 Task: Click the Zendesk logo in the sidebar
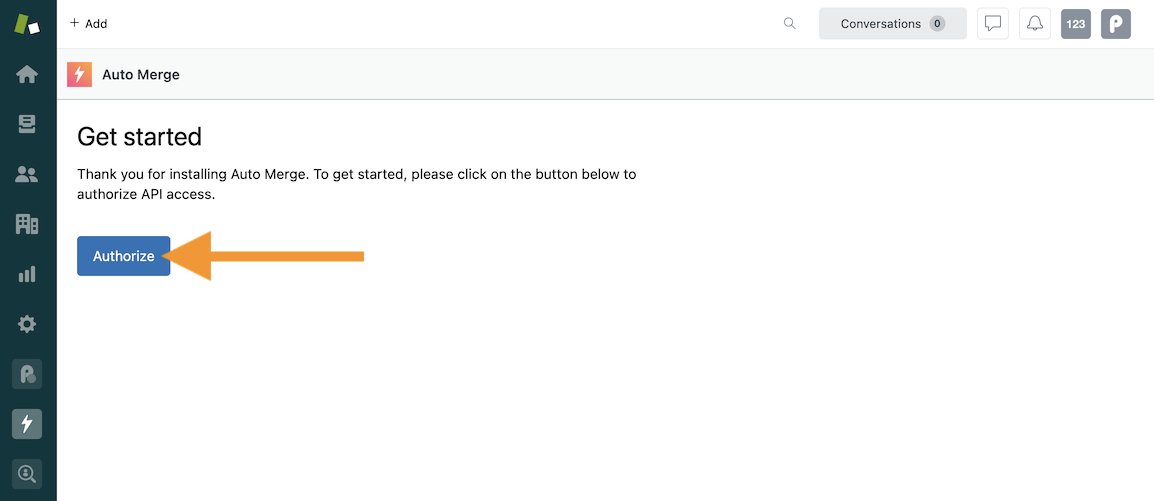tap(27, 24)
